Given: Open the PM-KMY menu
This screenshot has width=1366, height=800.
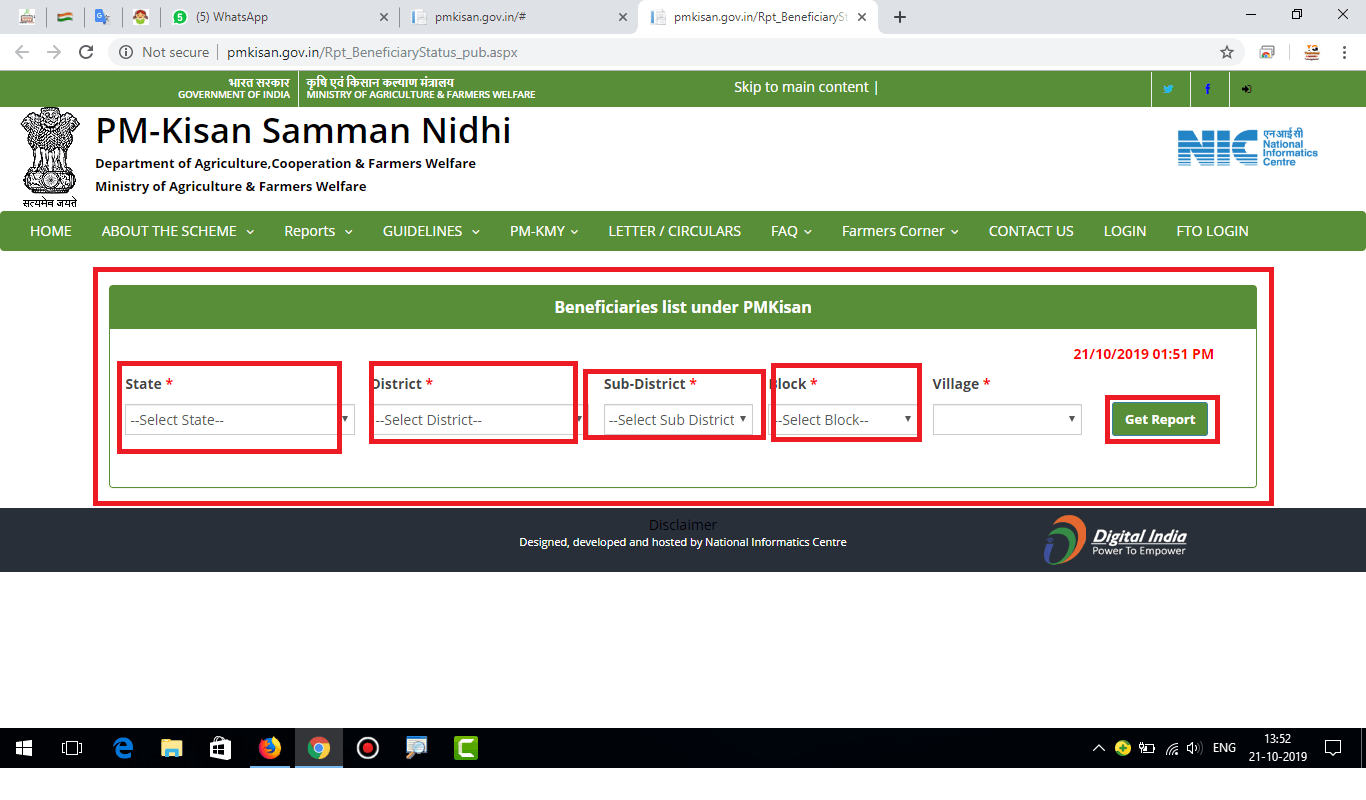Looking at the screenshot, I should point(544,231).
